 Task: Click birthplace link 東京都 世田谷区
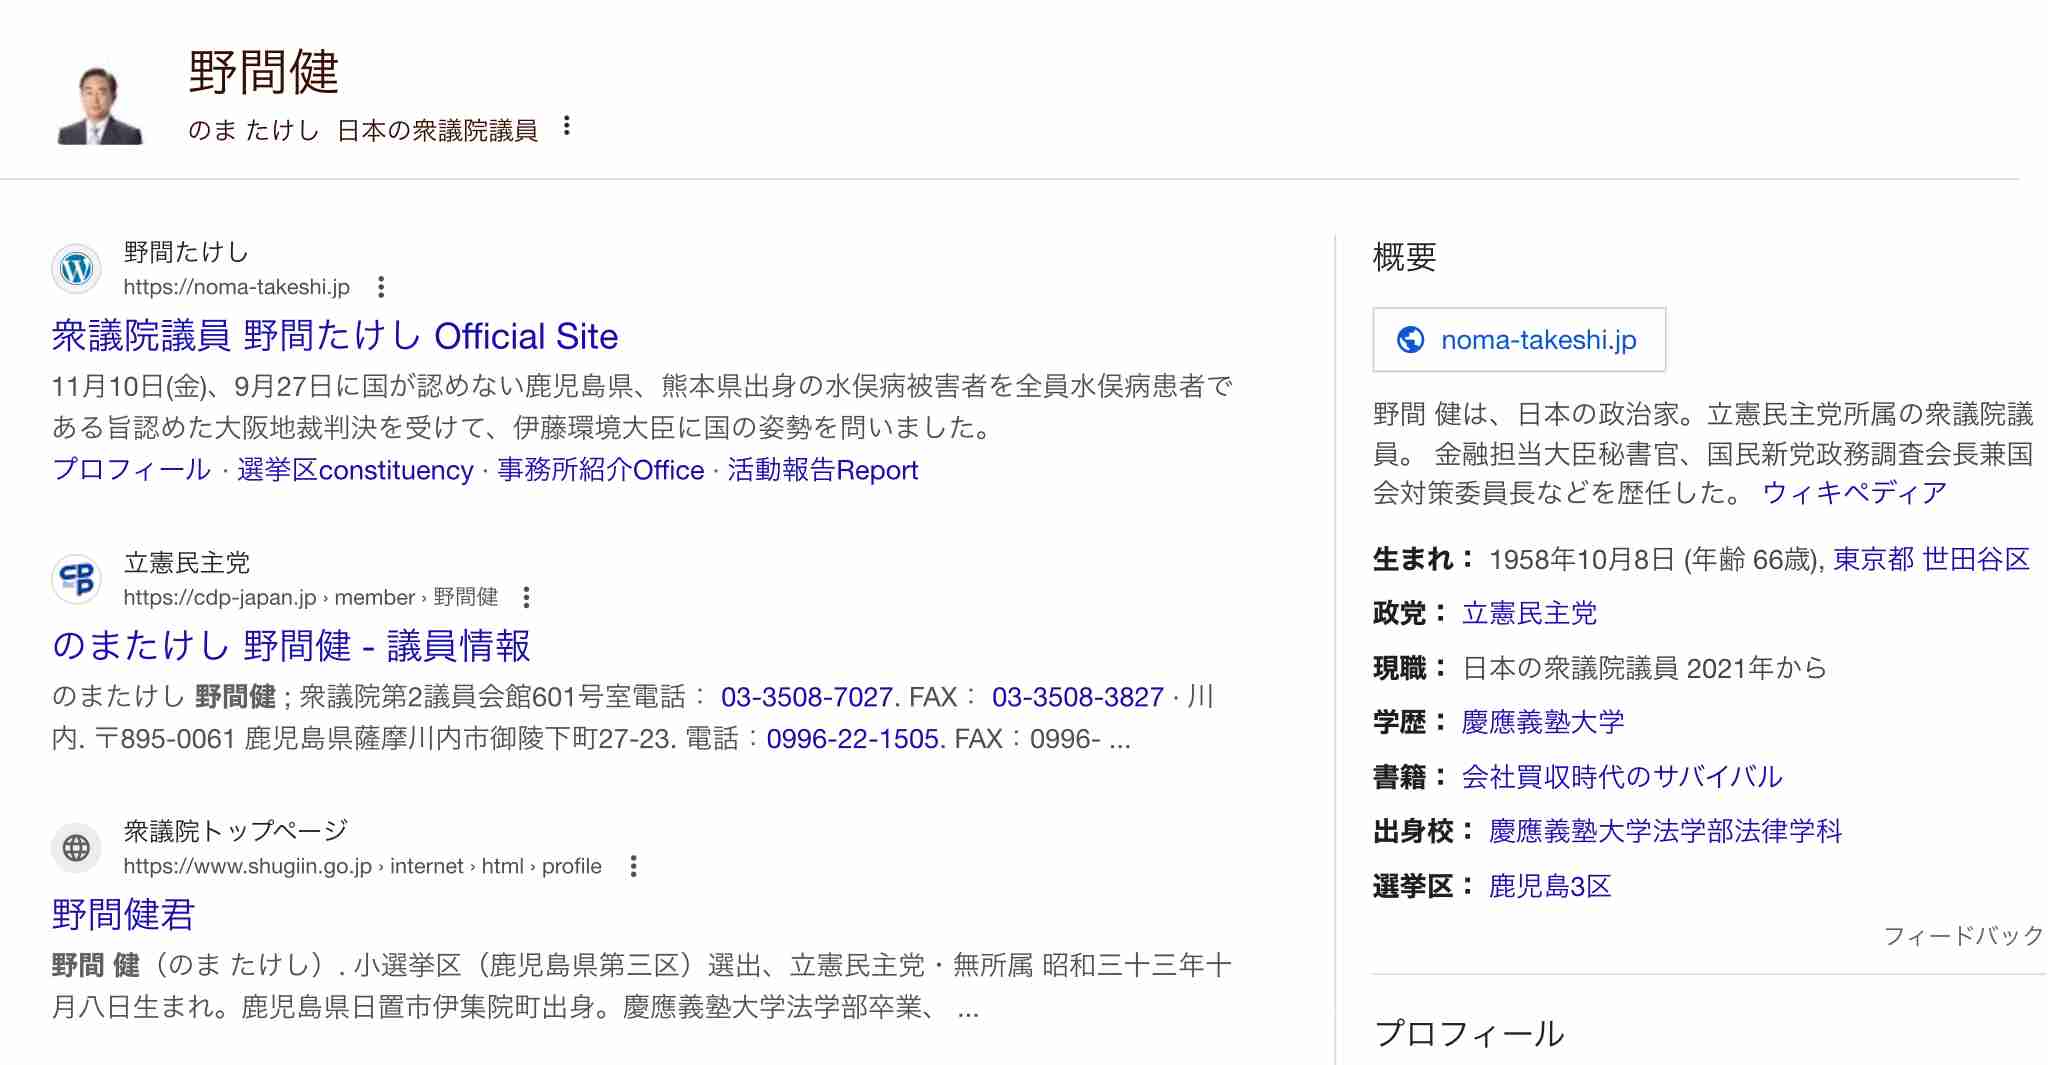coord(1931,560)
